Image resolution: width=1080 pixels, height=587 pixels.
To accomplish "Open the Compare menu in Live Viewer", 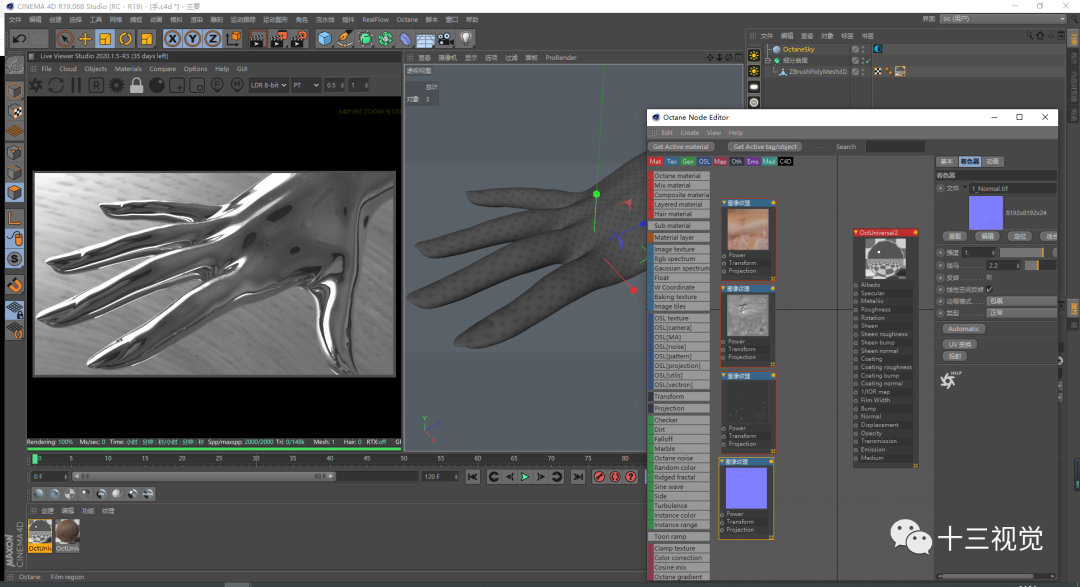I will point(163,69).
